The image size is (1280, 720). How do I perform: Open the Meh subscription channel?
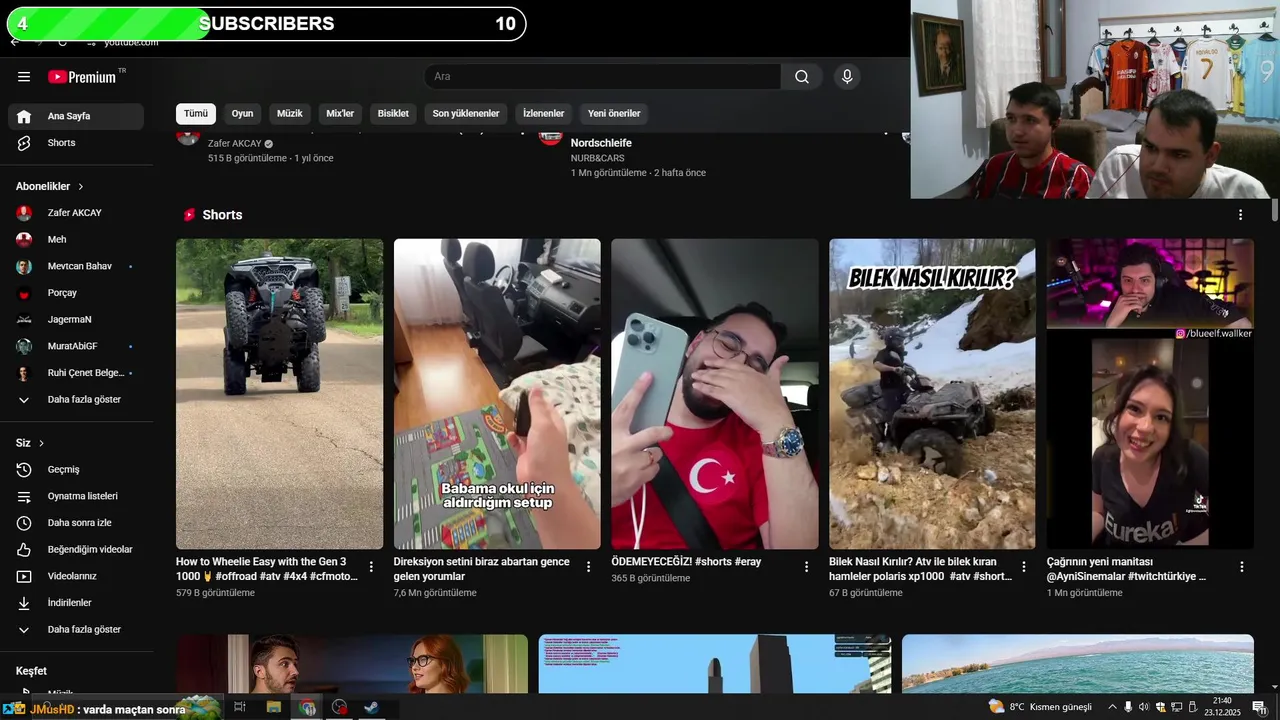pyautogui.click(x=76, y=240)
